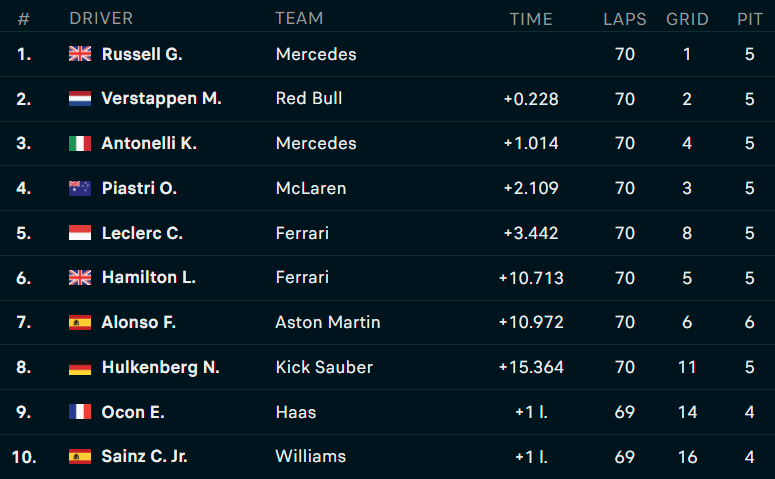Click the Spanish flag beside Alonso F.
This screenshot has height=479, width=775.
(80, 322)
